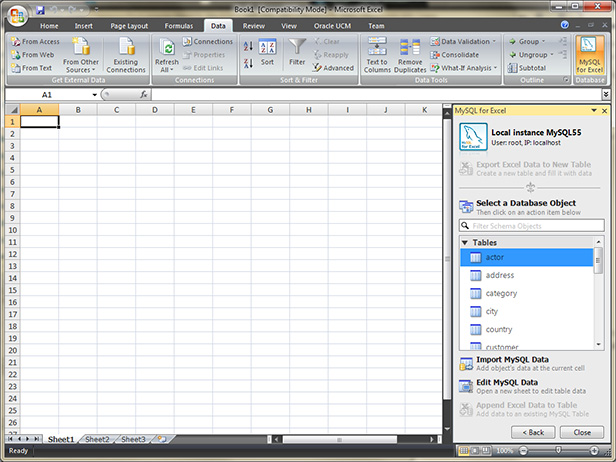
Task: Open Consolidate tool
Action: pyautogui.click(x=455, y=55)
